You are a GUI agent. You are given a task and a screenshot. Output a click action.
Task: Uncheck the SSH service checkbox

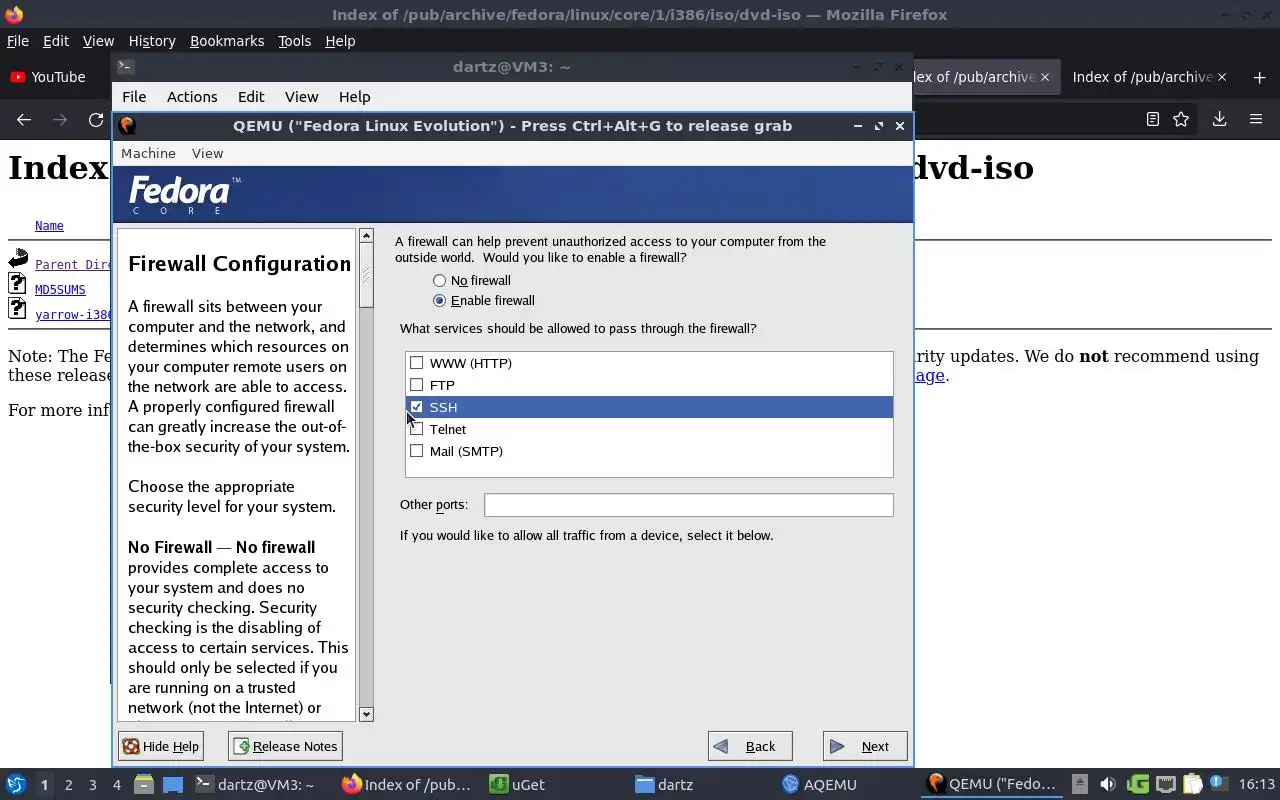point(417,407)
